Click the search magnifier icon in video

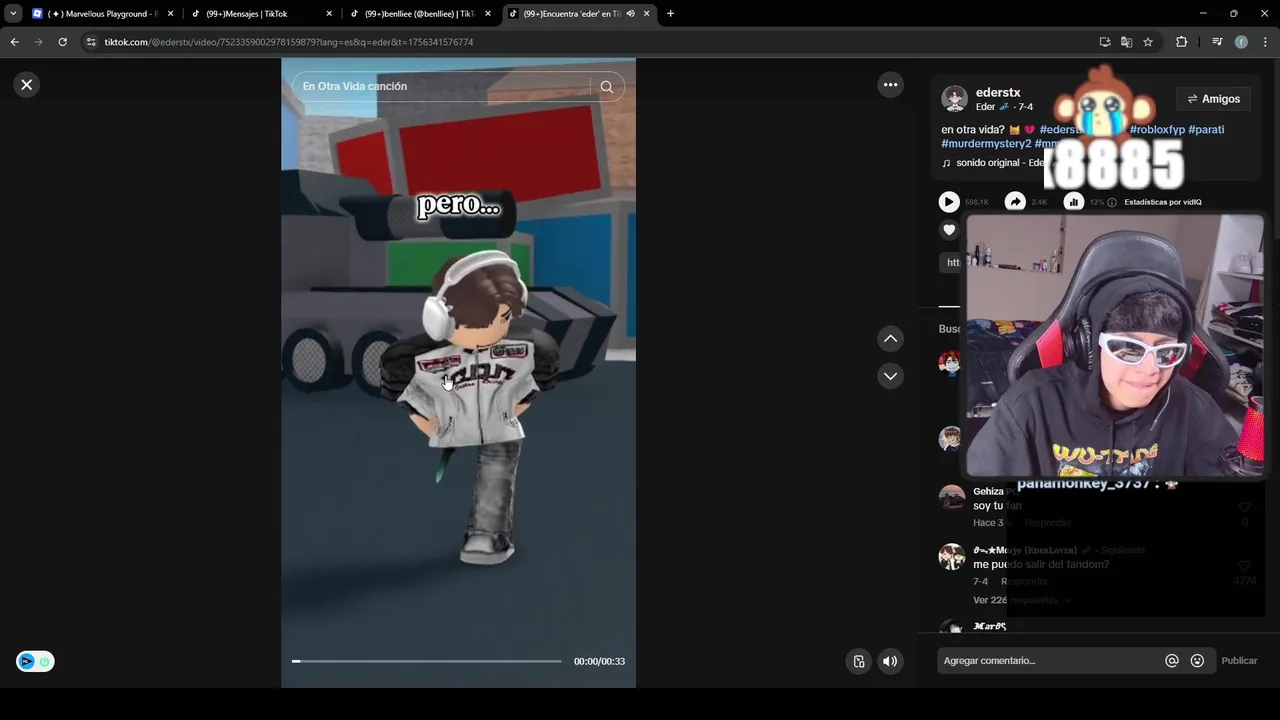coord(607,87)
